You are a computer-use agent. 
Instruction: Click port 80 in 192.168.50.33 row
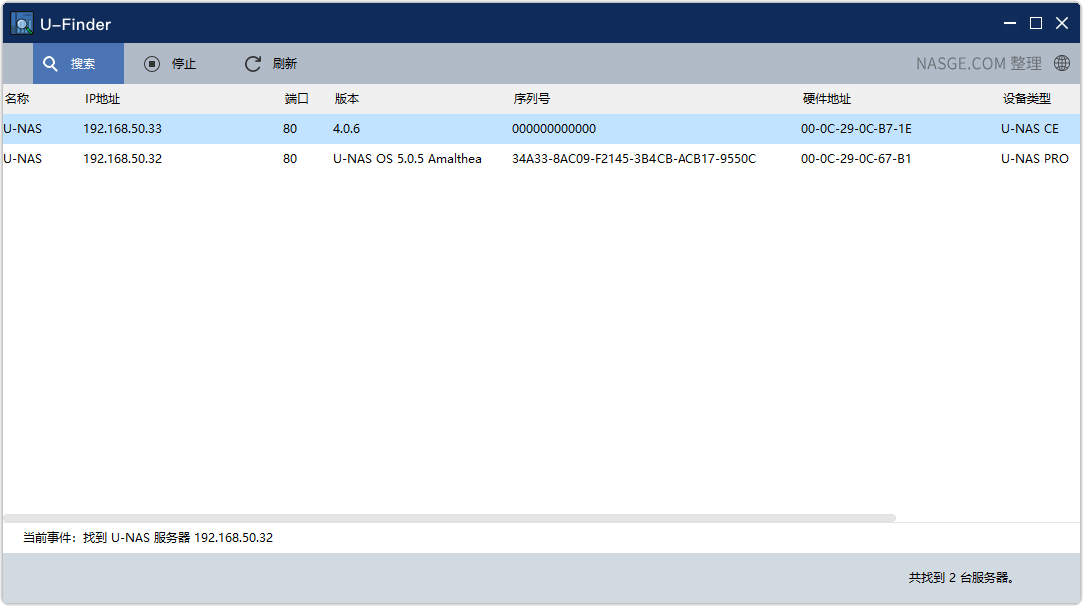(x=290, y=129)
